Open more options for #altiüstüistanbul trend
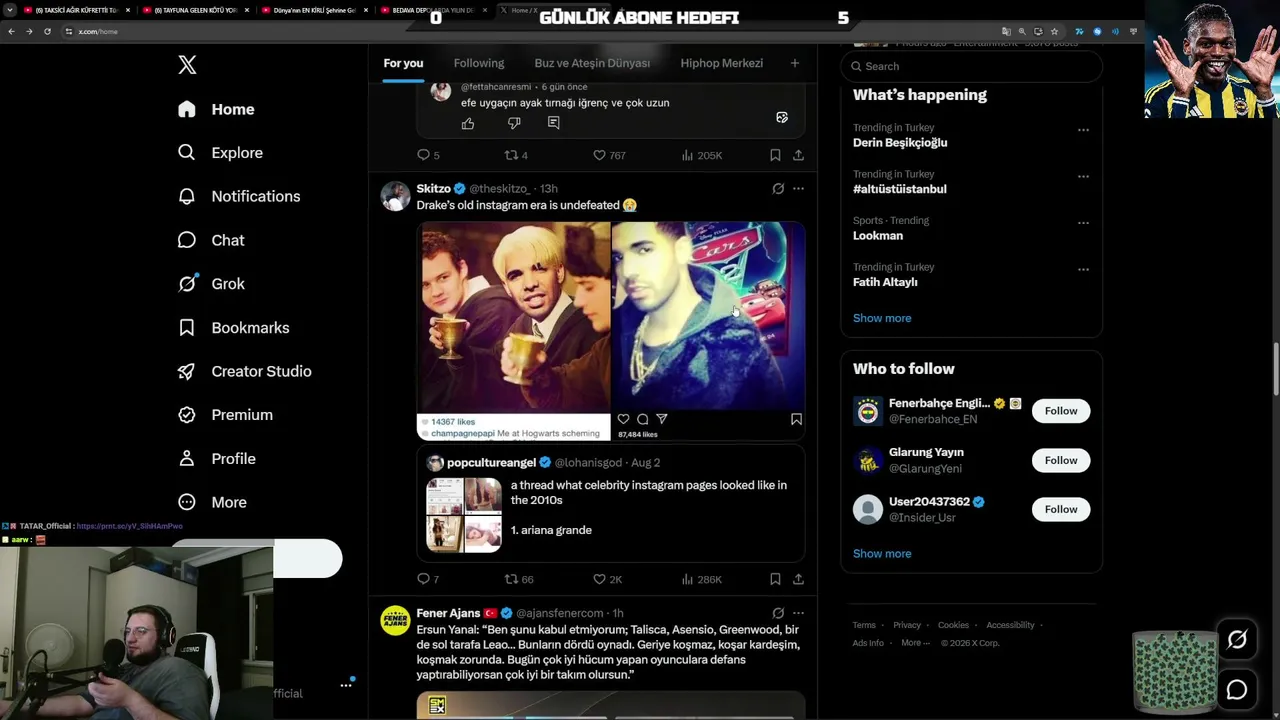This screenshot has width=1280, height=720. [x=1083, y=176]
